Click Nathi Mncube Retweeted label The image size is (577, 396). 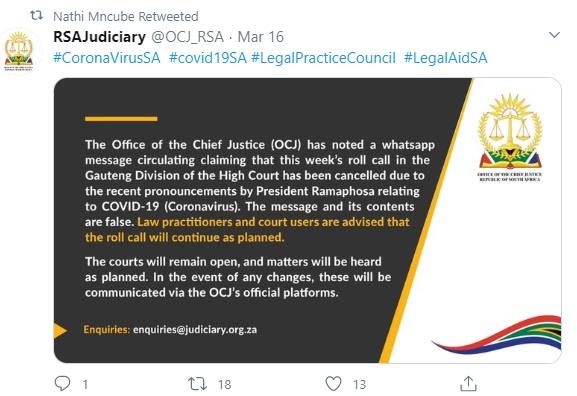pyautogui.click(x=126, y=16)
